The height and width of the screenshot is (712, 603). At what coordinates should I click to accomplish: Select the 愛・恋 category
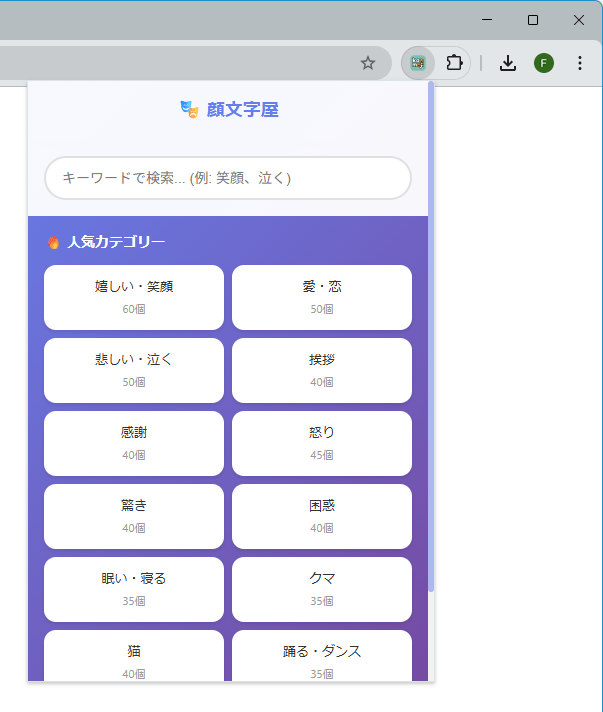click(x=322, y=297)
